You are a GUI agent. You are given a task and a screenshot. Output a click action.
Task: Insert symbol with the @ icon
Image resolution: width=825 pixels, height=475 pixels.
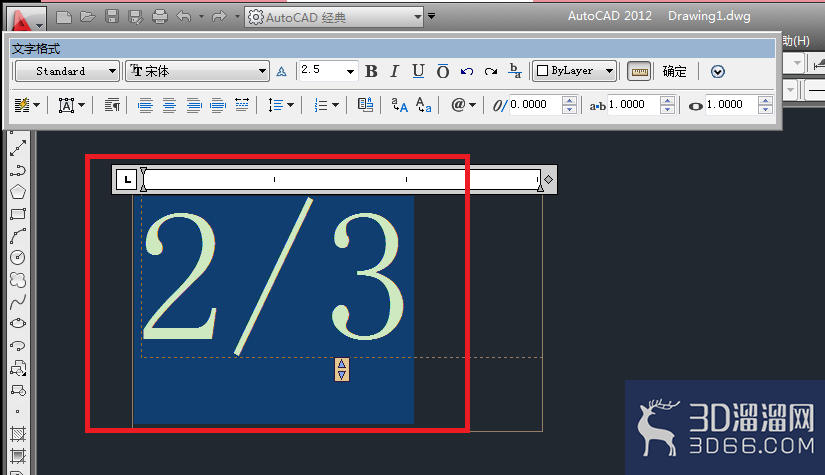(x=464, y=105)
